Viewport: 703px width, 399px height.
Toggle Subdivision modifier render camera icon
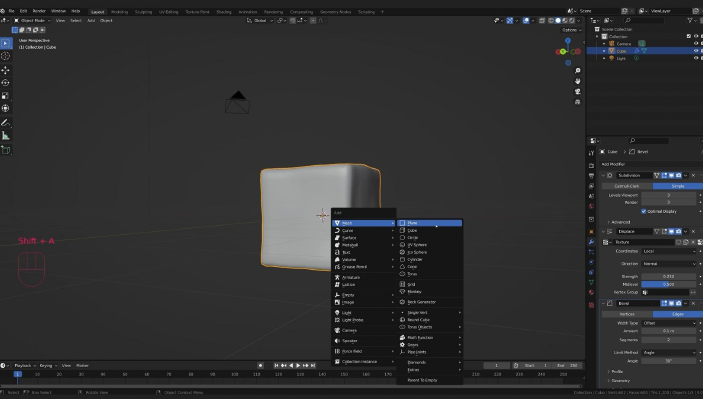tap(679, 175)
